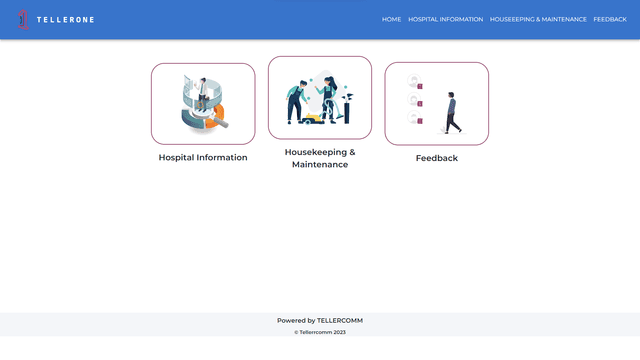Click the Housekeeping & Maintenance label below the card
The height and width of the screenshot is (360, 640).
320,158
